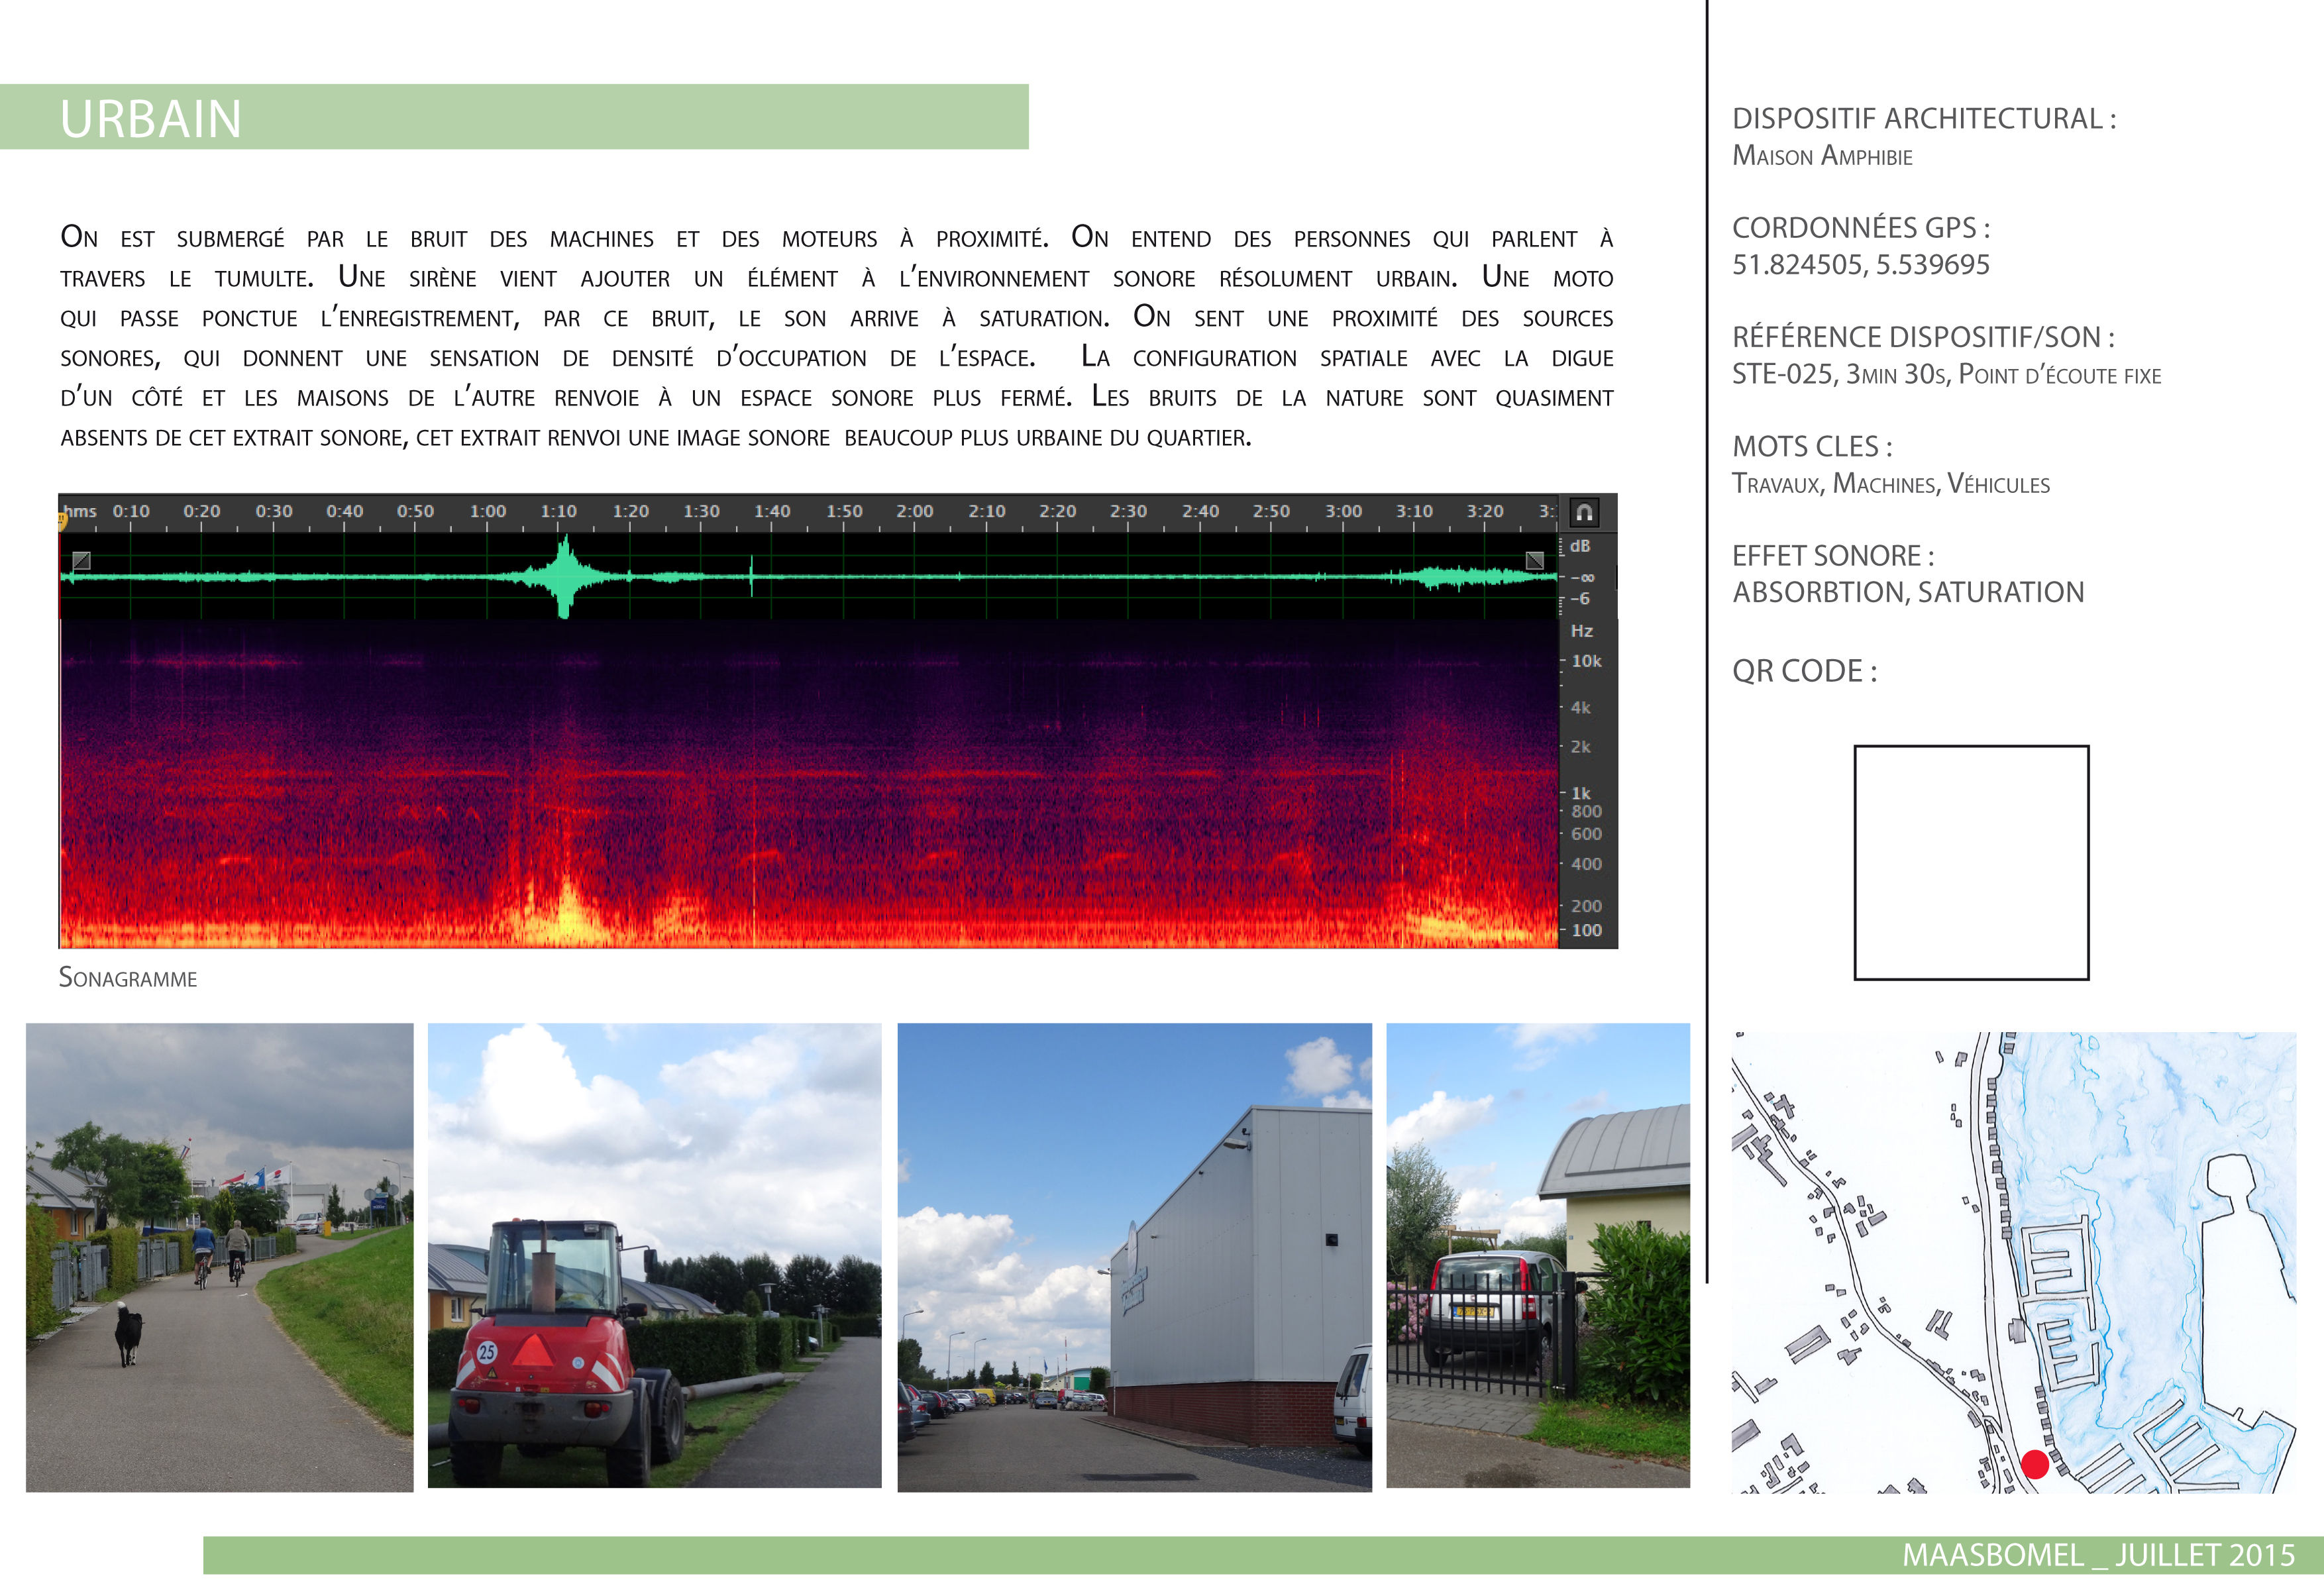The width and height of the screenshot is (2324, 1580).
Task: Click the dB amplitude scale label
Action: point(1580,546)
